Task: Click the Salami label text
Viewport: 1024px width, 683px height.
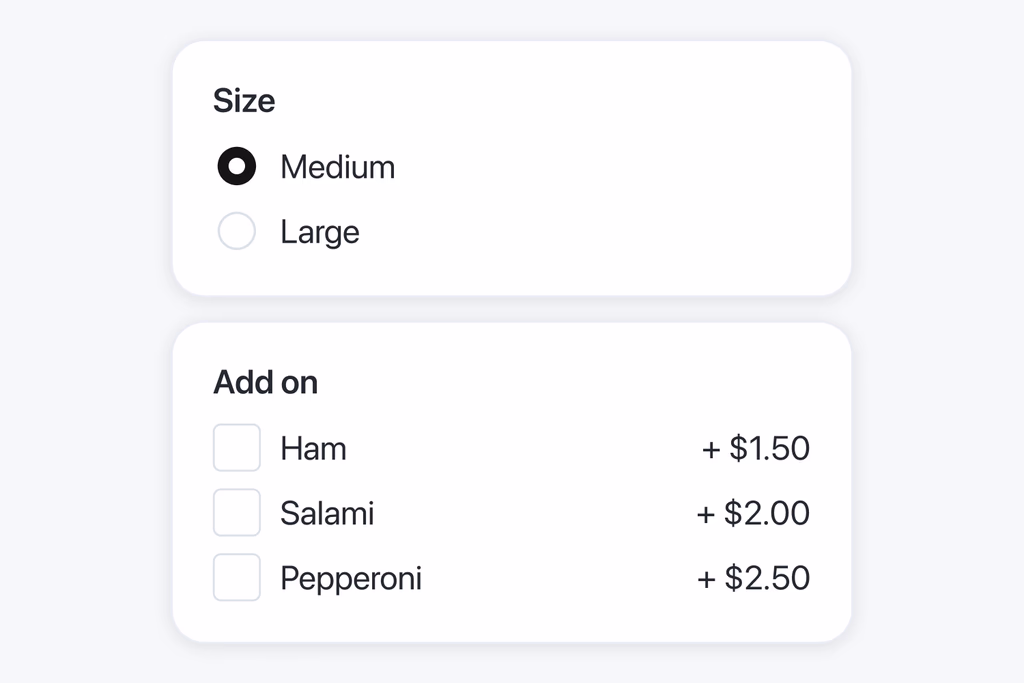Action: [x=327, y=513]
